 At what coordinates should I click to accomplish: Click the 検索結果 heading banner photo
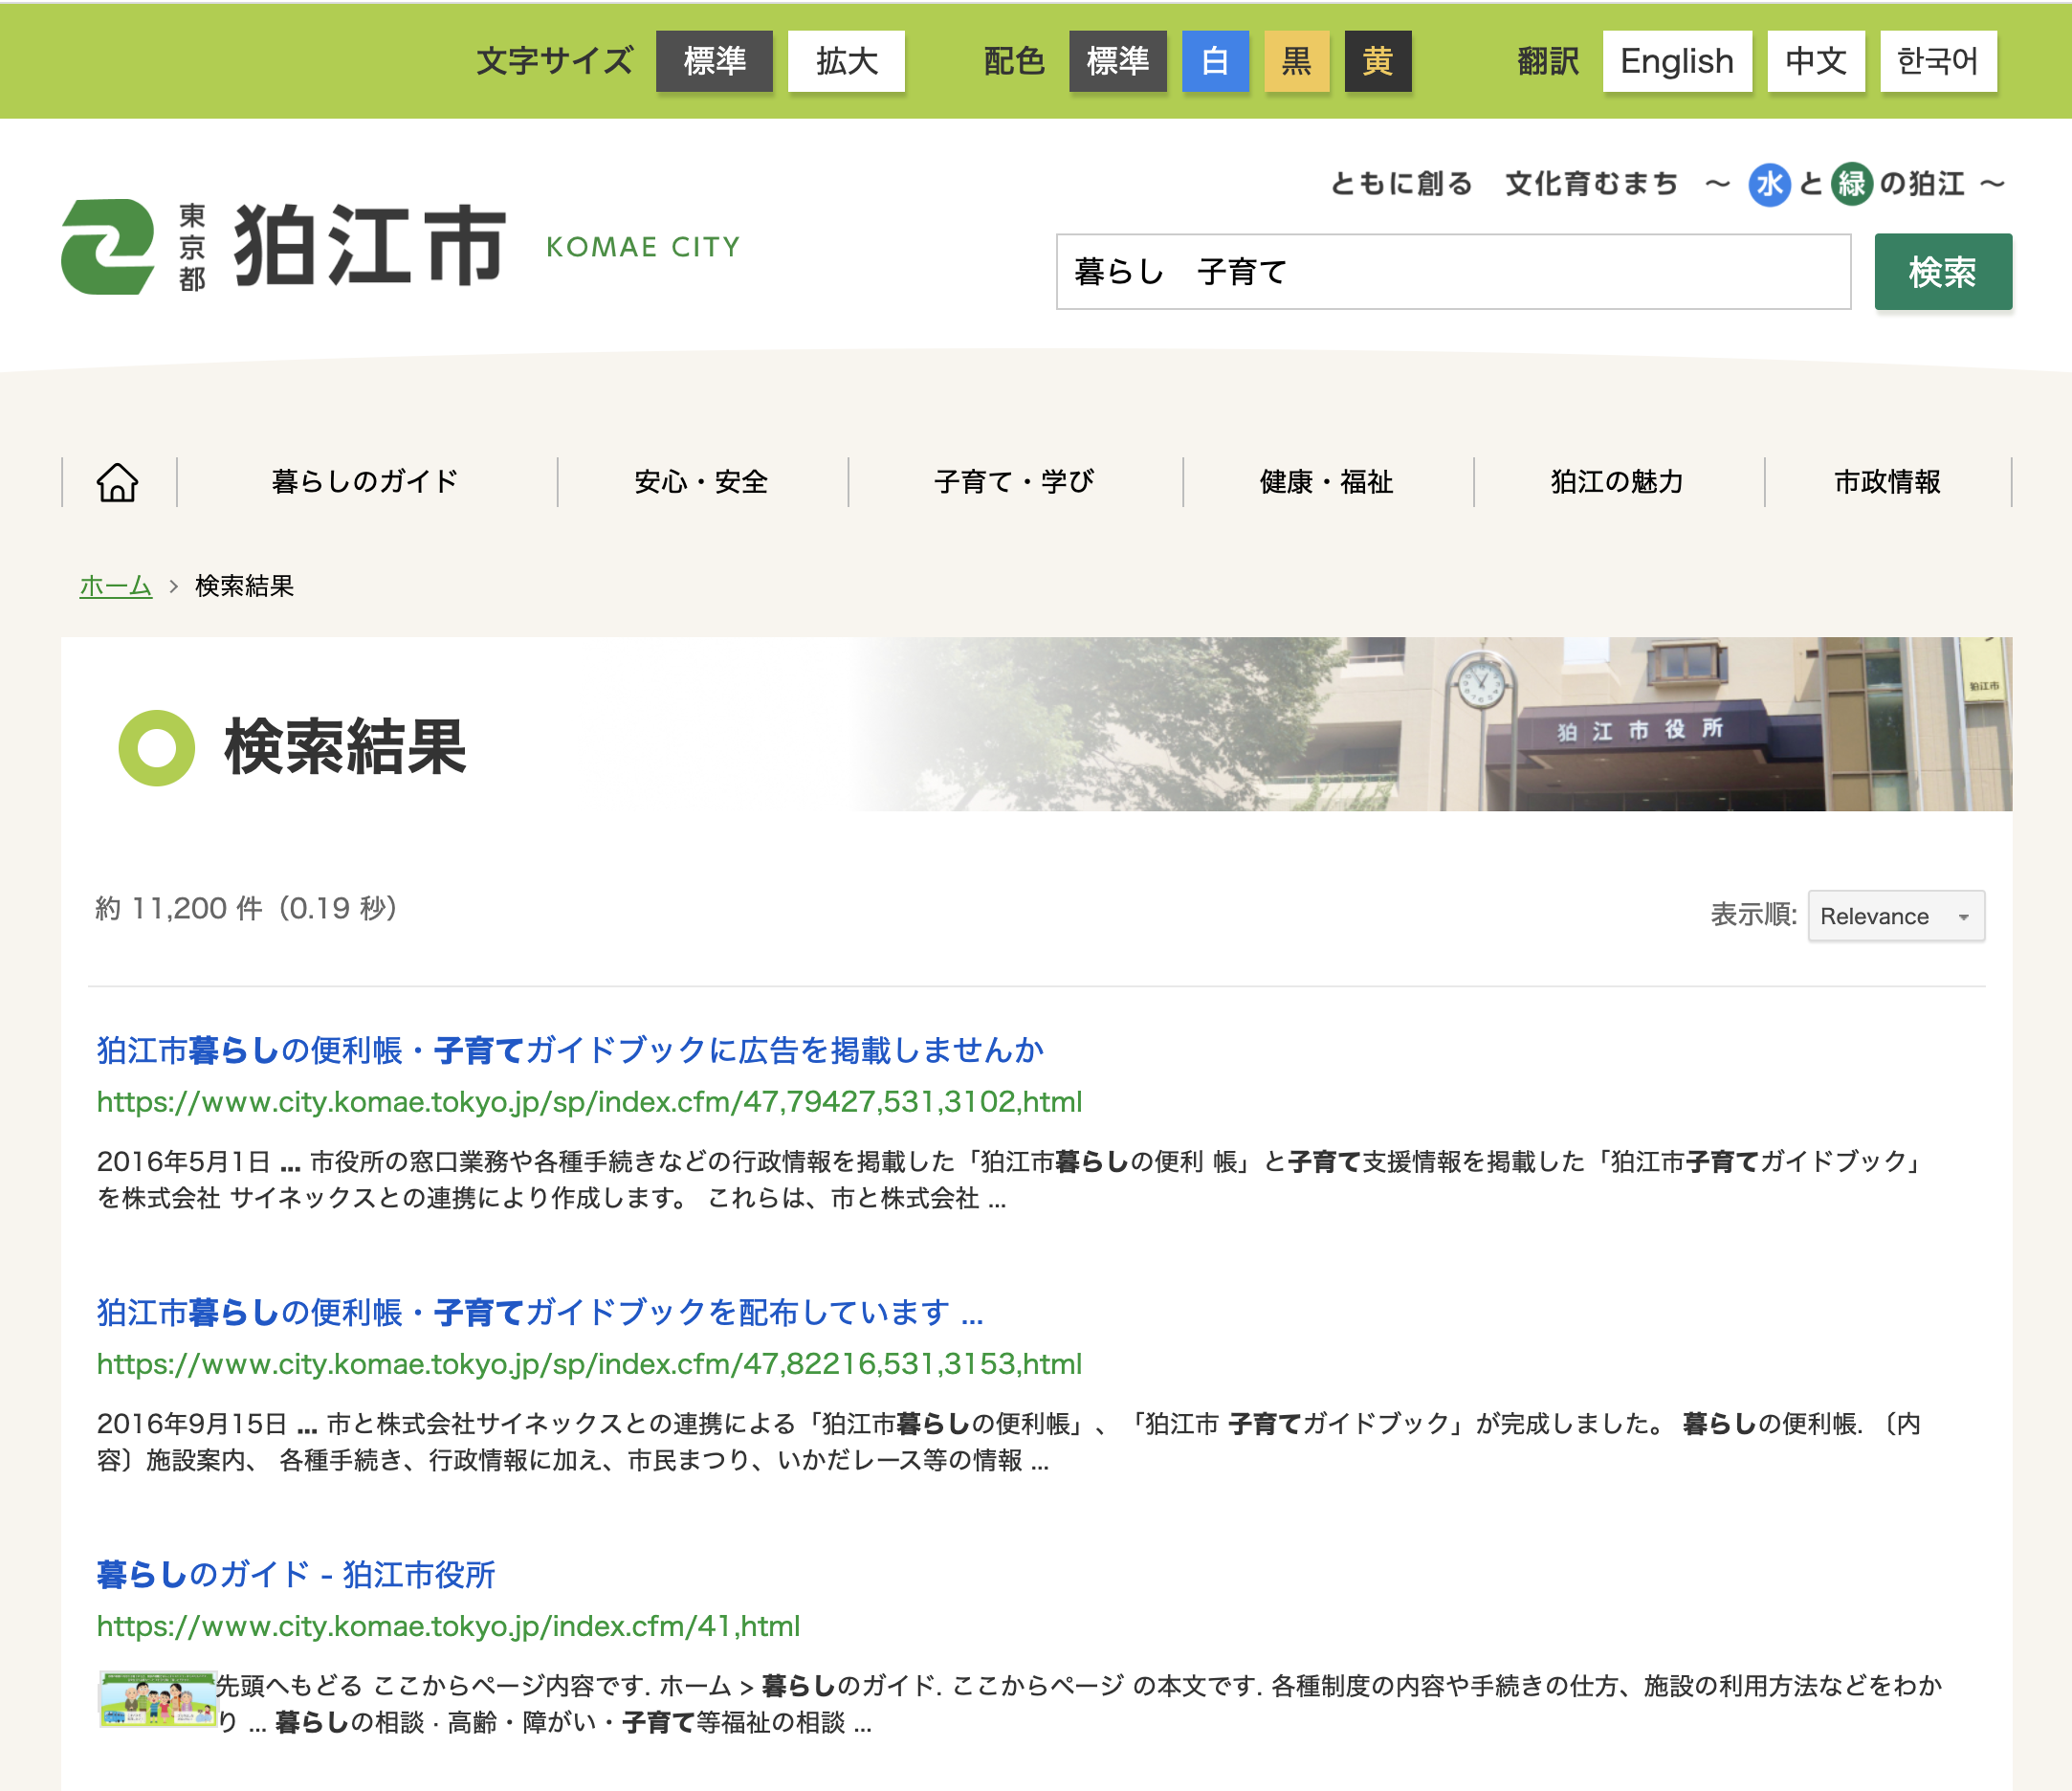[1430, 724]
